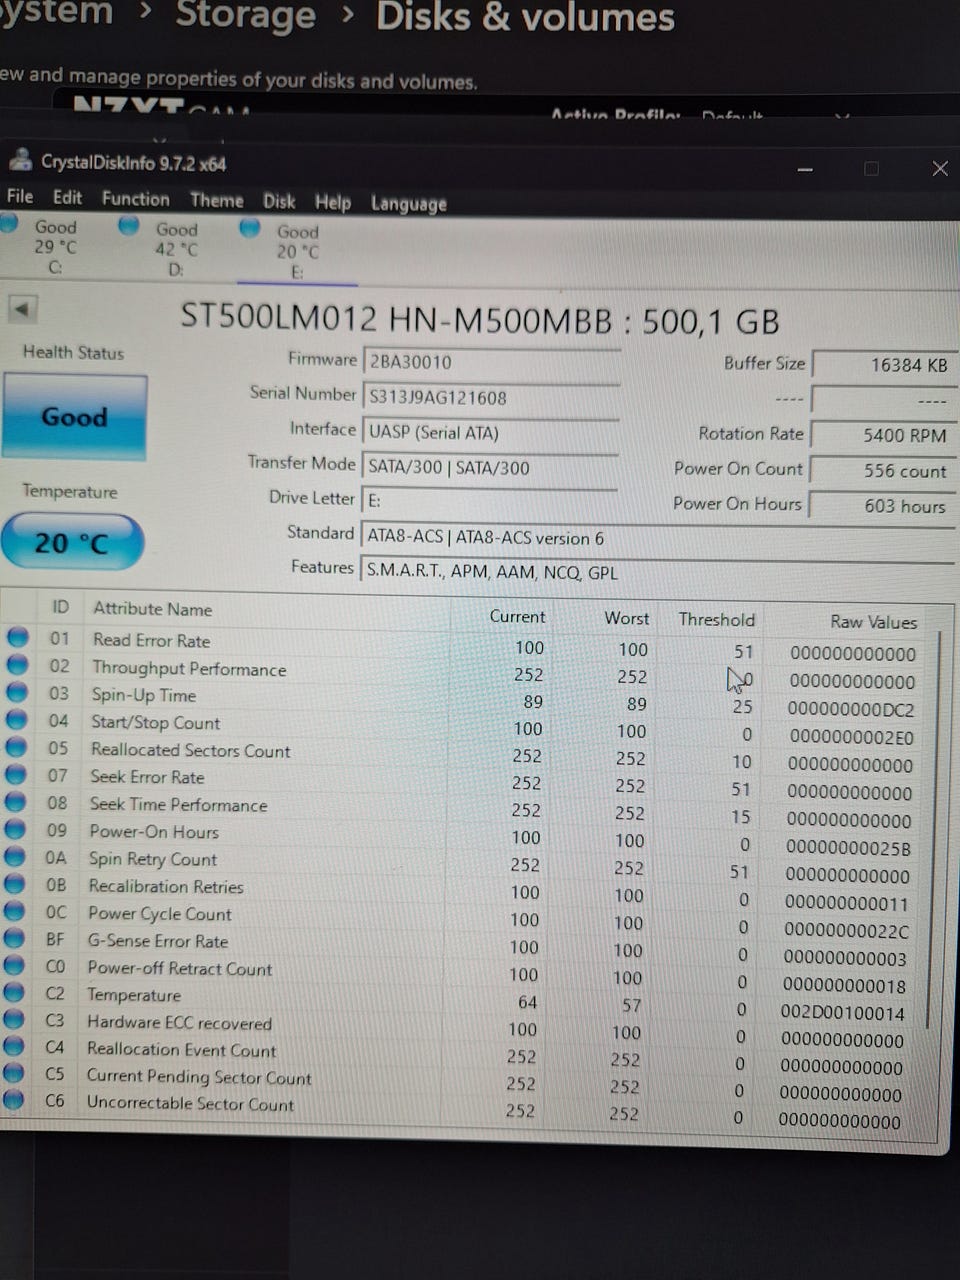Click the status dot for G-Sense Error Rate
The height and width of the screenshot is (1280, 960).
click(x=14, y=938)
